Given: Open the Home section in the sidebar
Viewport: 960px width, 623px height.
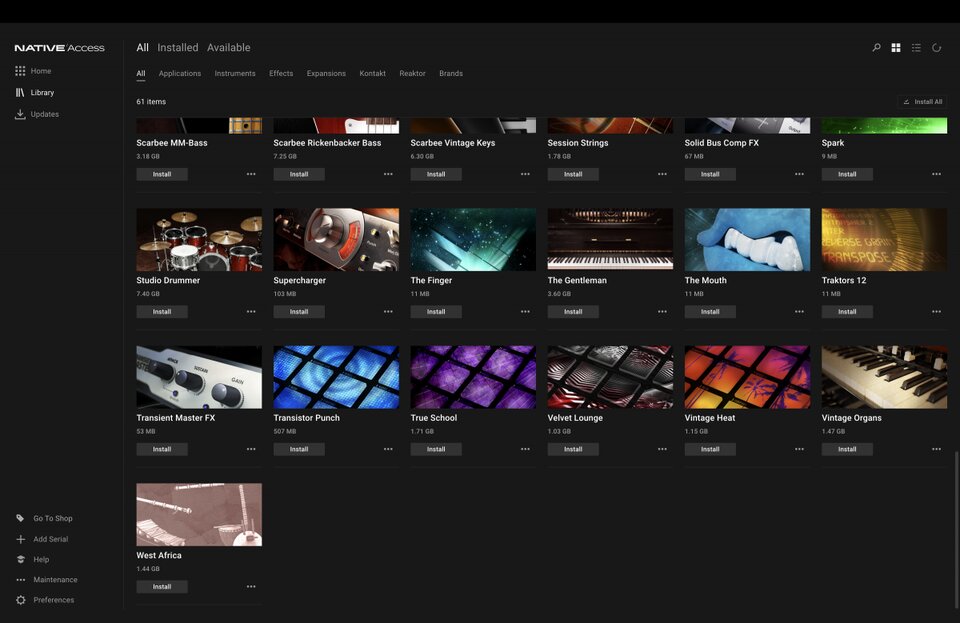Looking at the screenshot, I should click(40, 70).
